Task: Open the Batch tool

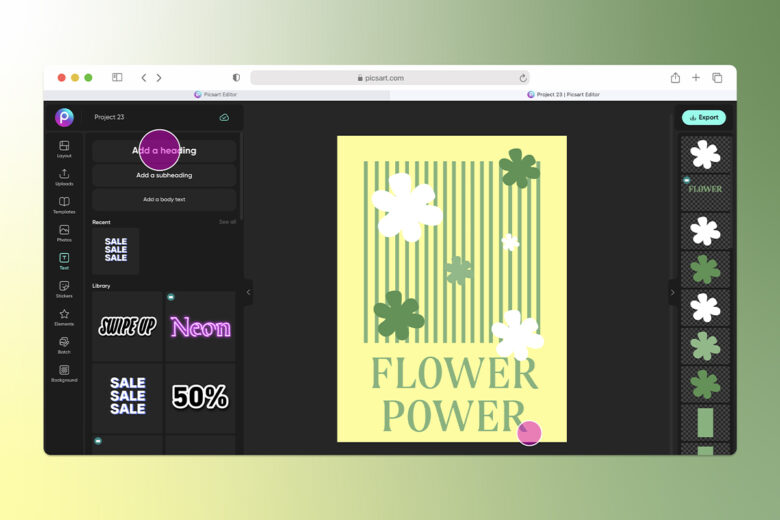Action: coord(64,344)
